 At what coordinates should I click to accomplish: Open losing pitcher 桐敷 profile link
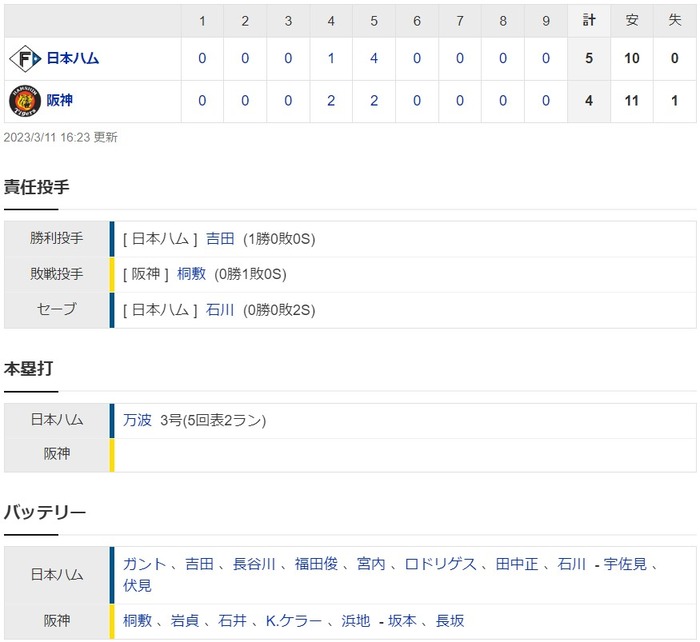pyautogui.click(x=191, y=274)
